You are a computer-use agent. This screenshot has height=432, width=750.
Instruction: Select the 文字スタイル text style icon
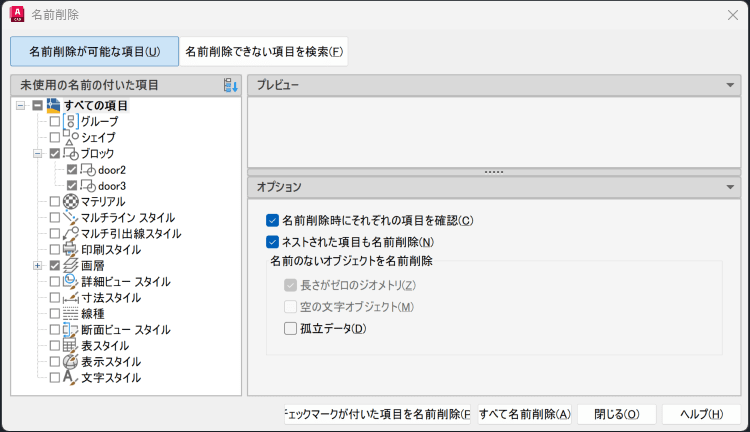point(71,377)
